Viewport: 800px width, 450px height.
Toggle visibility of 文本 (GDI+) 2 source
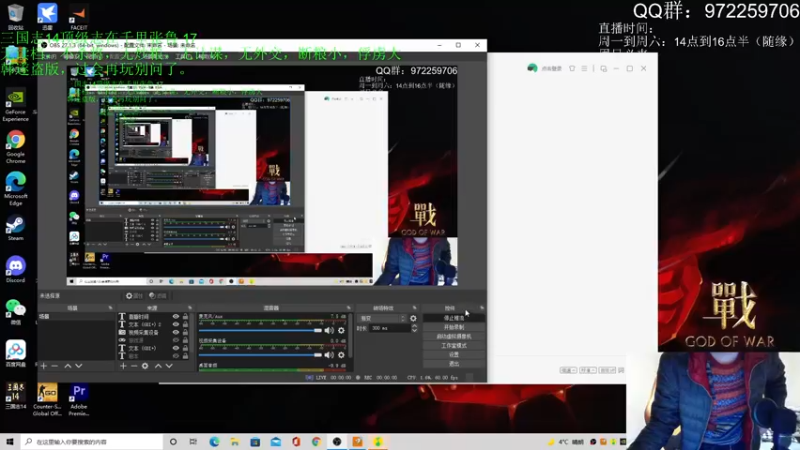[176, 324]
